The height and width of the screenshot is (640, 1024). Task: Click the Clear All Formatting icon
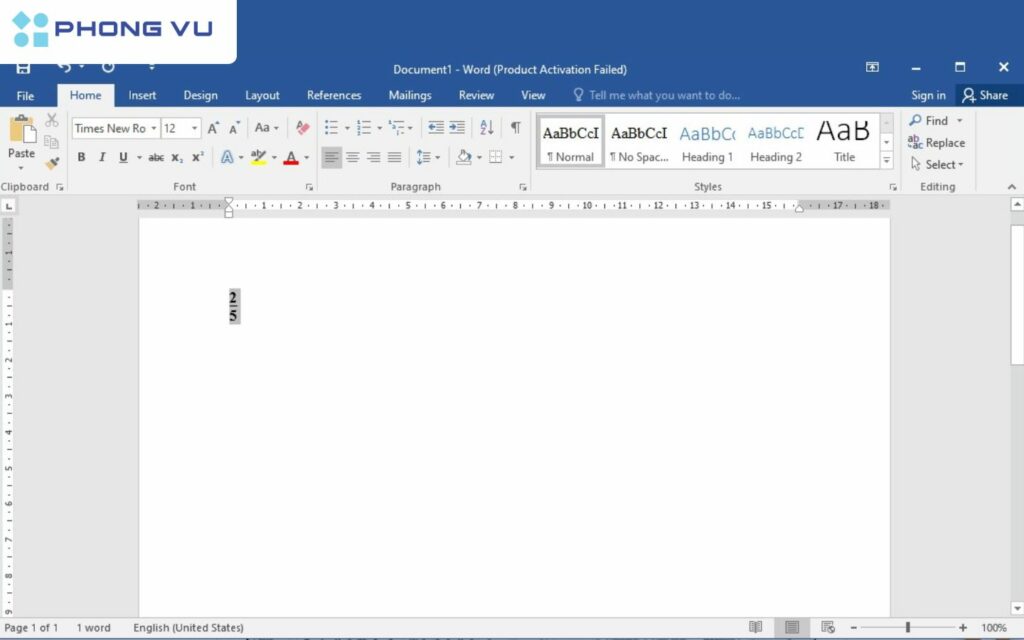[302, 128]
